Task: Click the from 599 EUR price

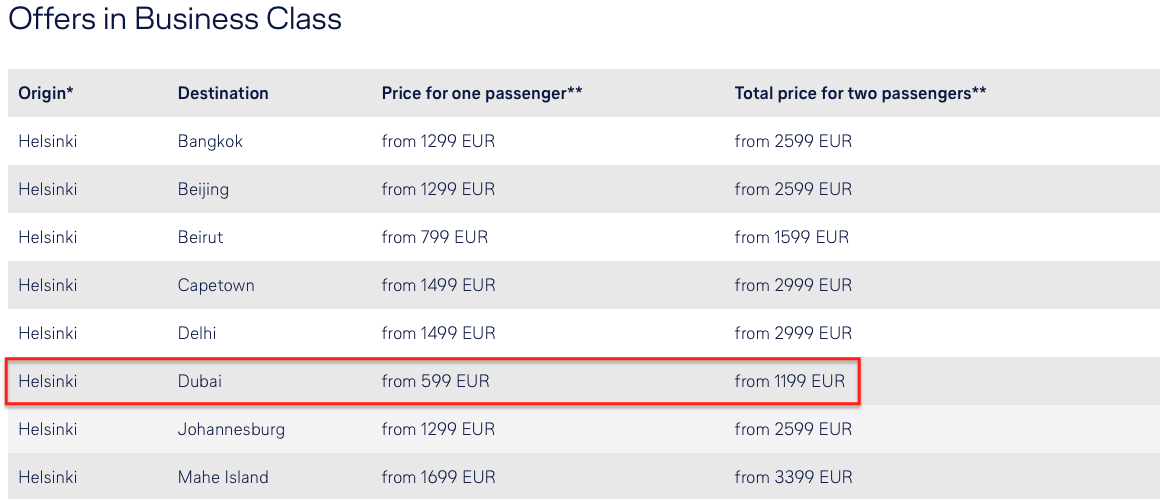Action: [436, 381]
